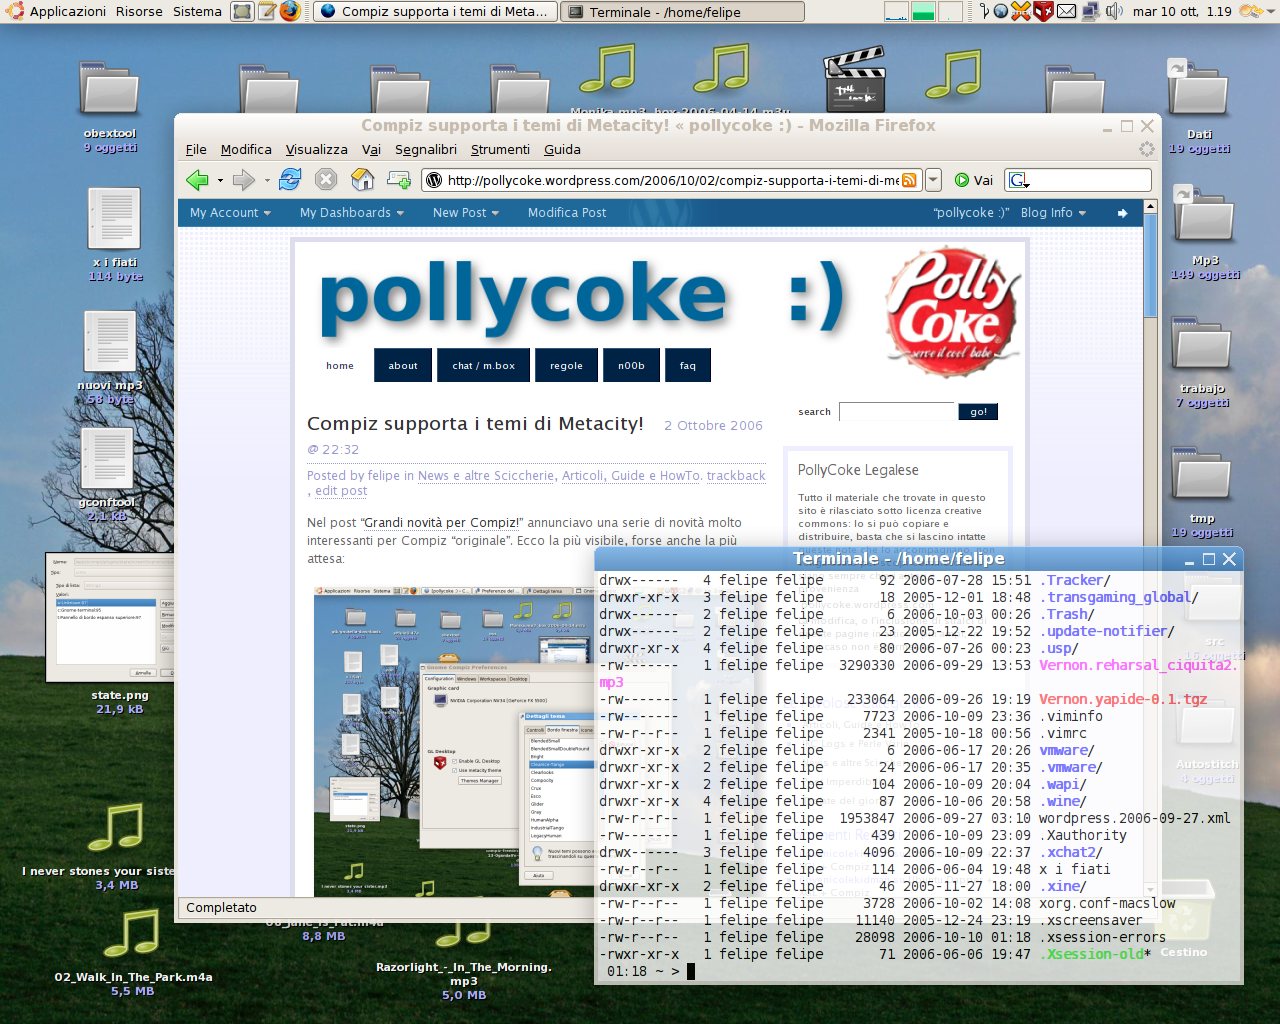The image size is (1280, 1024).
Task: Click the PollyCoke bottle cap logo
Action: click(x=952, y=311)
